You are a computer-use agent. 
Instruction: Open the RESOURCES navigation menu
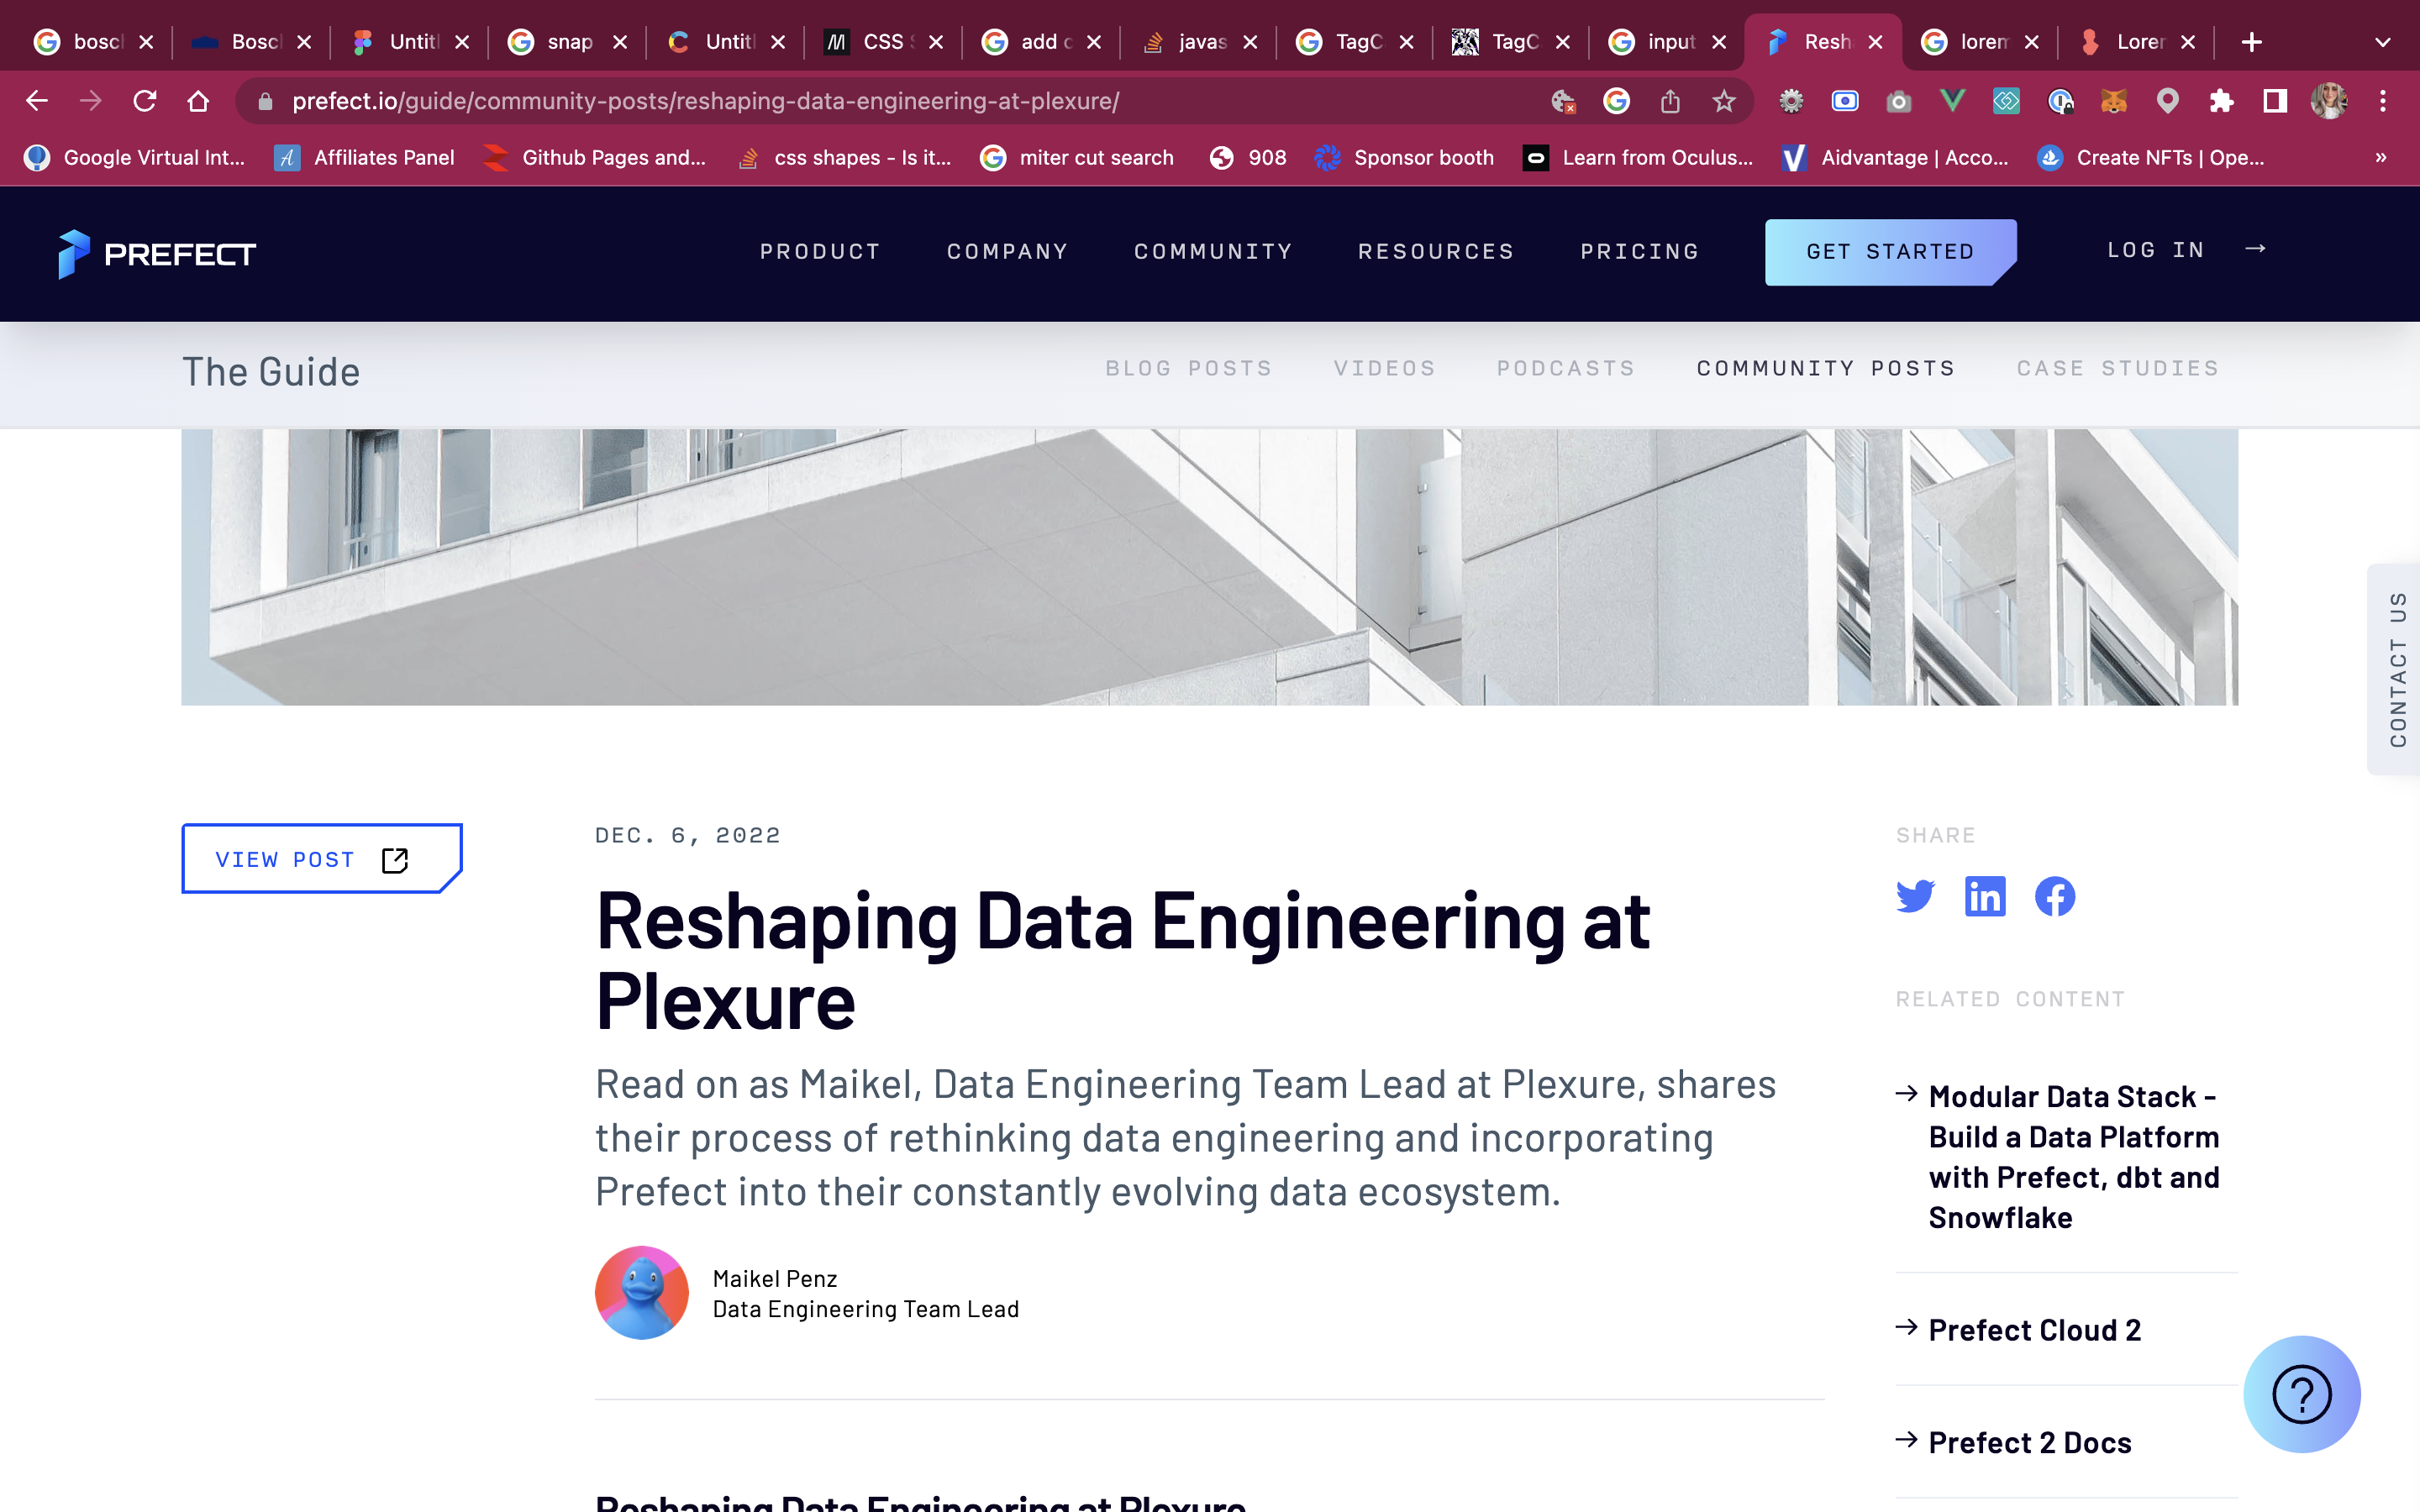(1436, 251)
